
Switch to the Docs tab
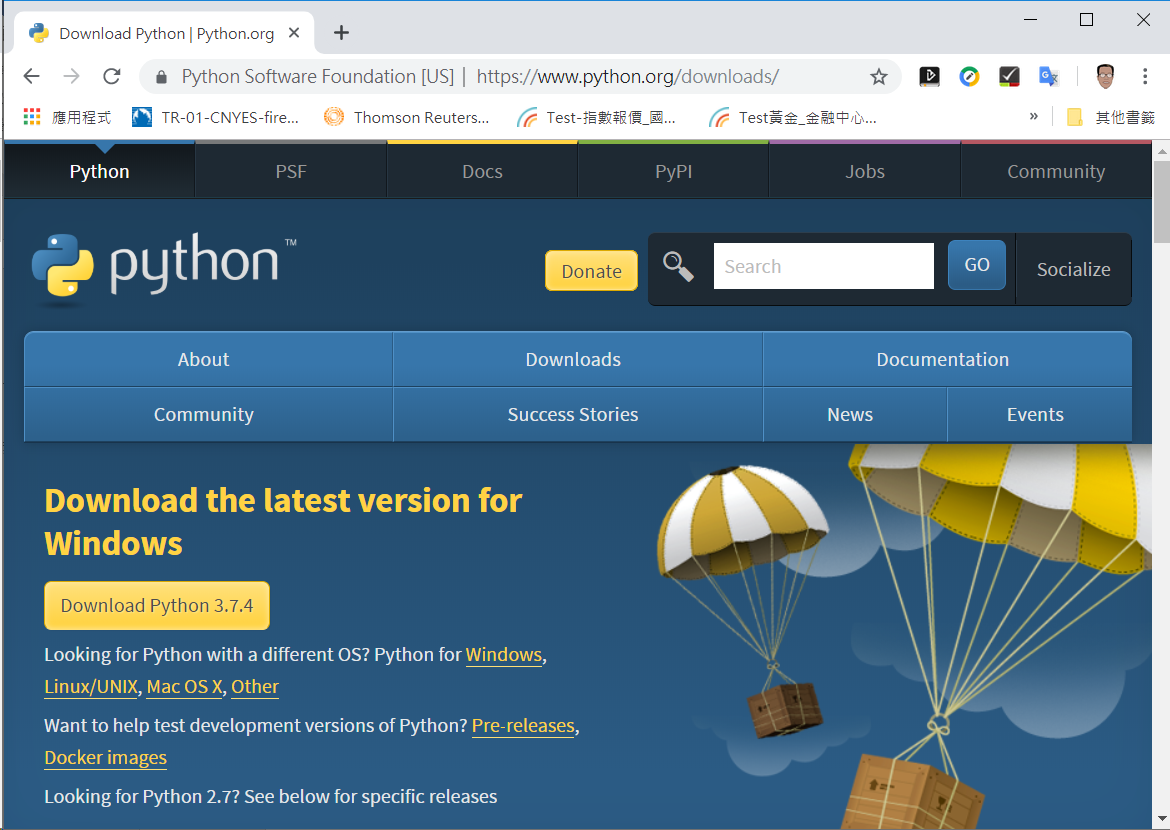click(x=483, y=171)
